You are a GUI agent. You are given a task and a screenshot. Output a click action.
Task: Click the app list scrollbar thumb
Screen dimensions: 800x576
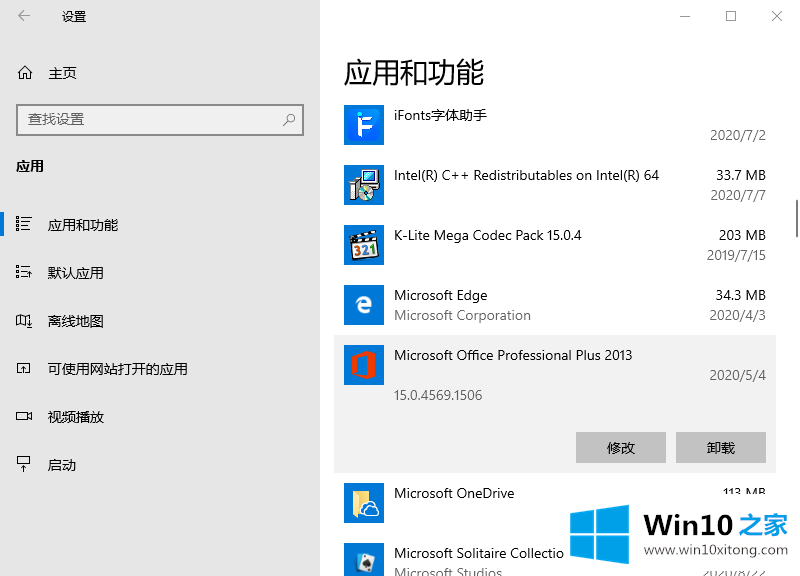click(x=797, y=218)
